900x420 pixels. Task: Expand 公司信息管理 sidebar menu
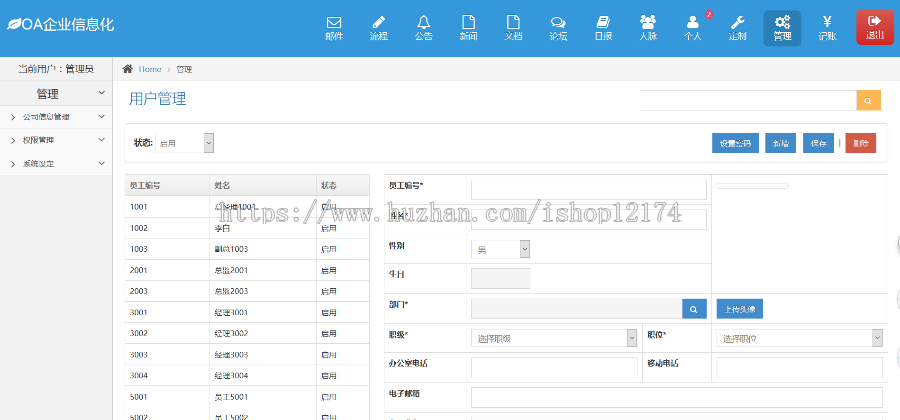coord(56,116)
